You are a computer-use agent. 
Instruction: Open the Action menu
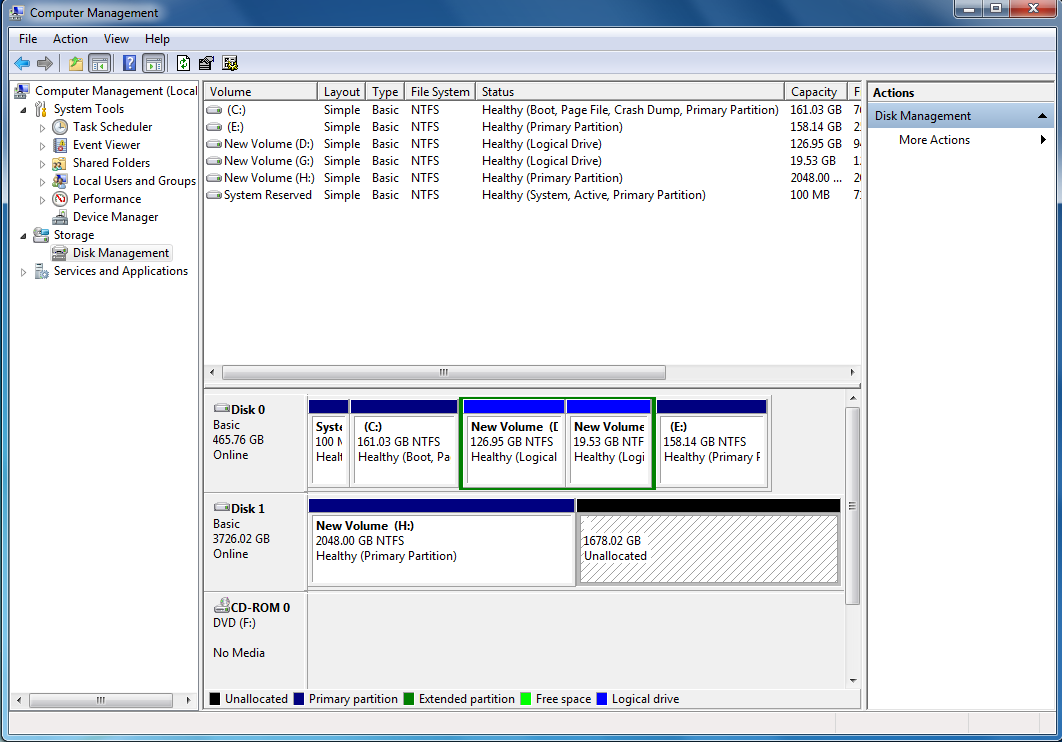pyautogui.click(x=70, y=39)
